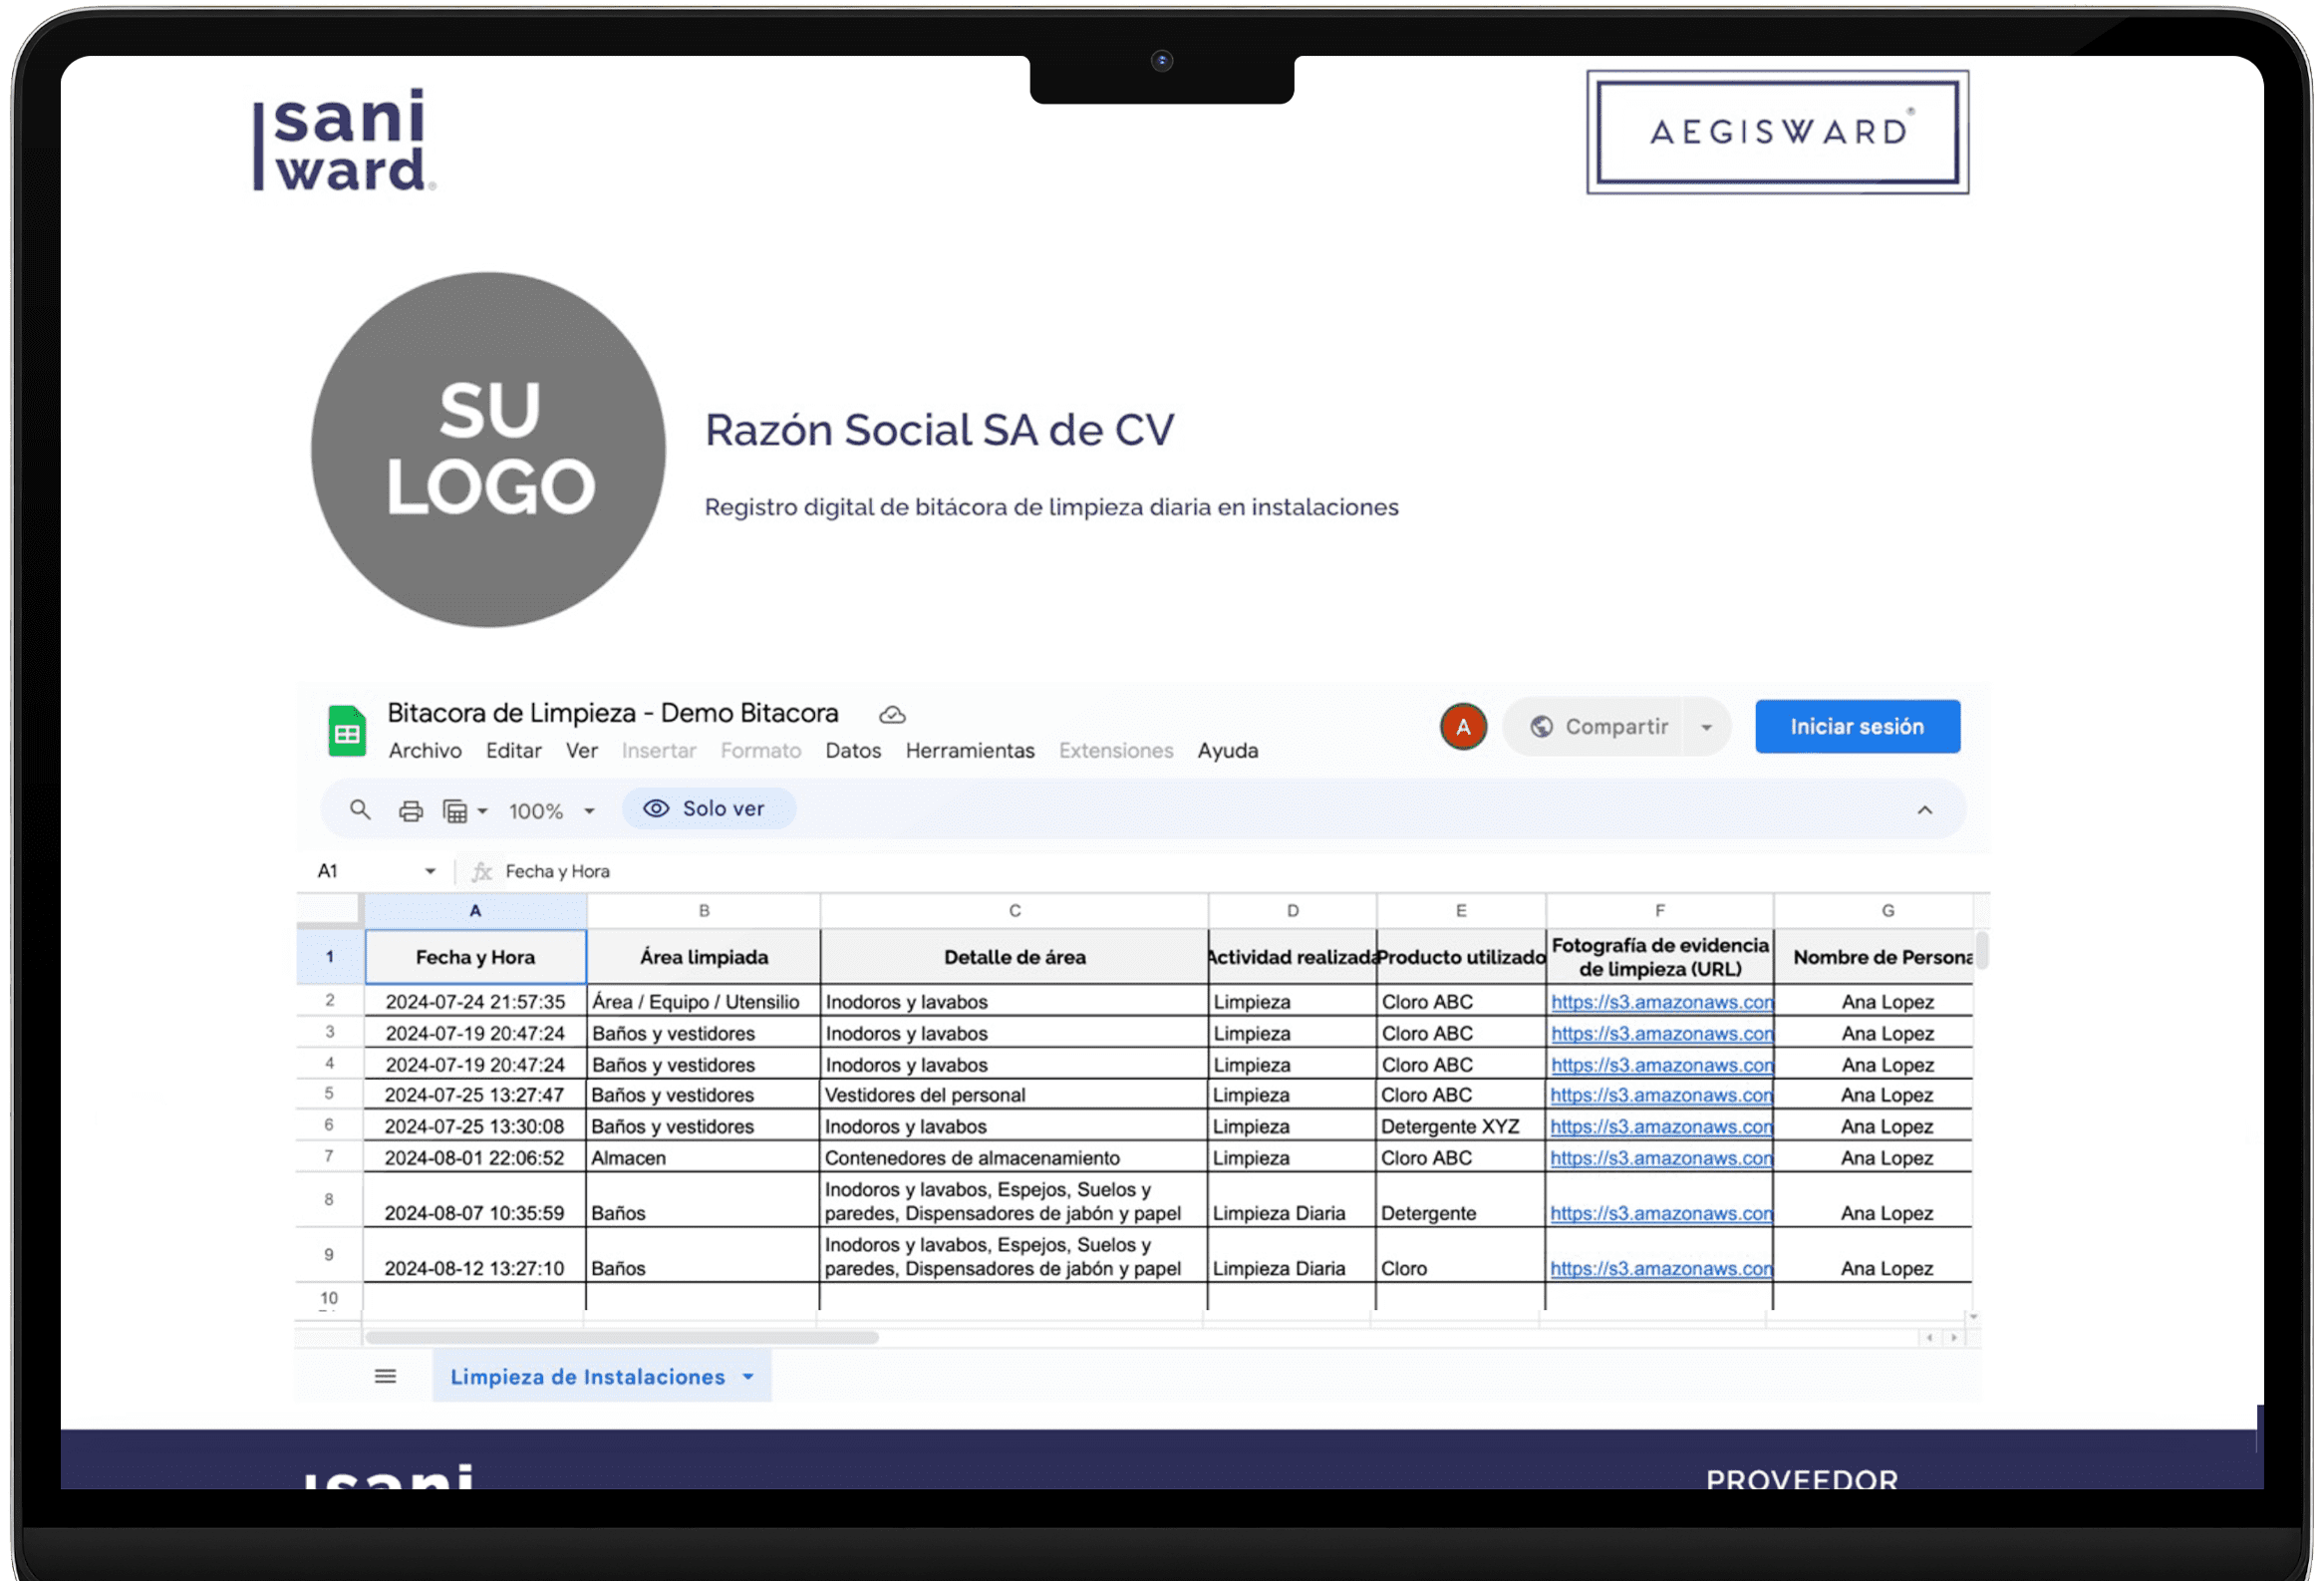The width and height of the screenshot is (2324, 1581).
Task: Click the SU LOGO placeholder circle
Action: [488, 450]
